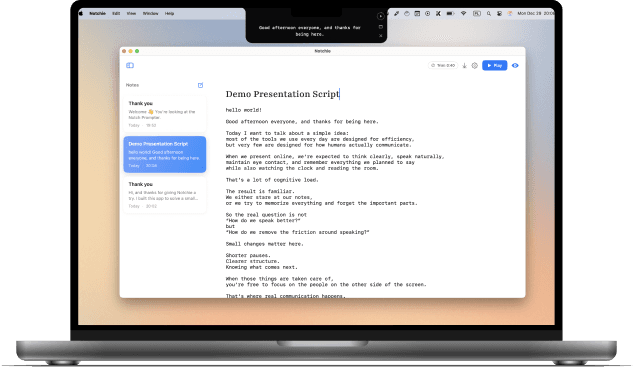
Task: Click the date and time in menu bar
Action: click(x=536, y=13)
